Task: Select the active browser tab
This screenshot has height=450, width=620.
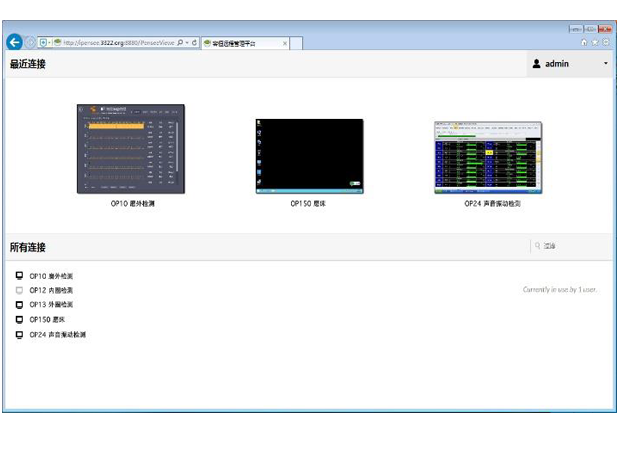Action: point(240,44)
